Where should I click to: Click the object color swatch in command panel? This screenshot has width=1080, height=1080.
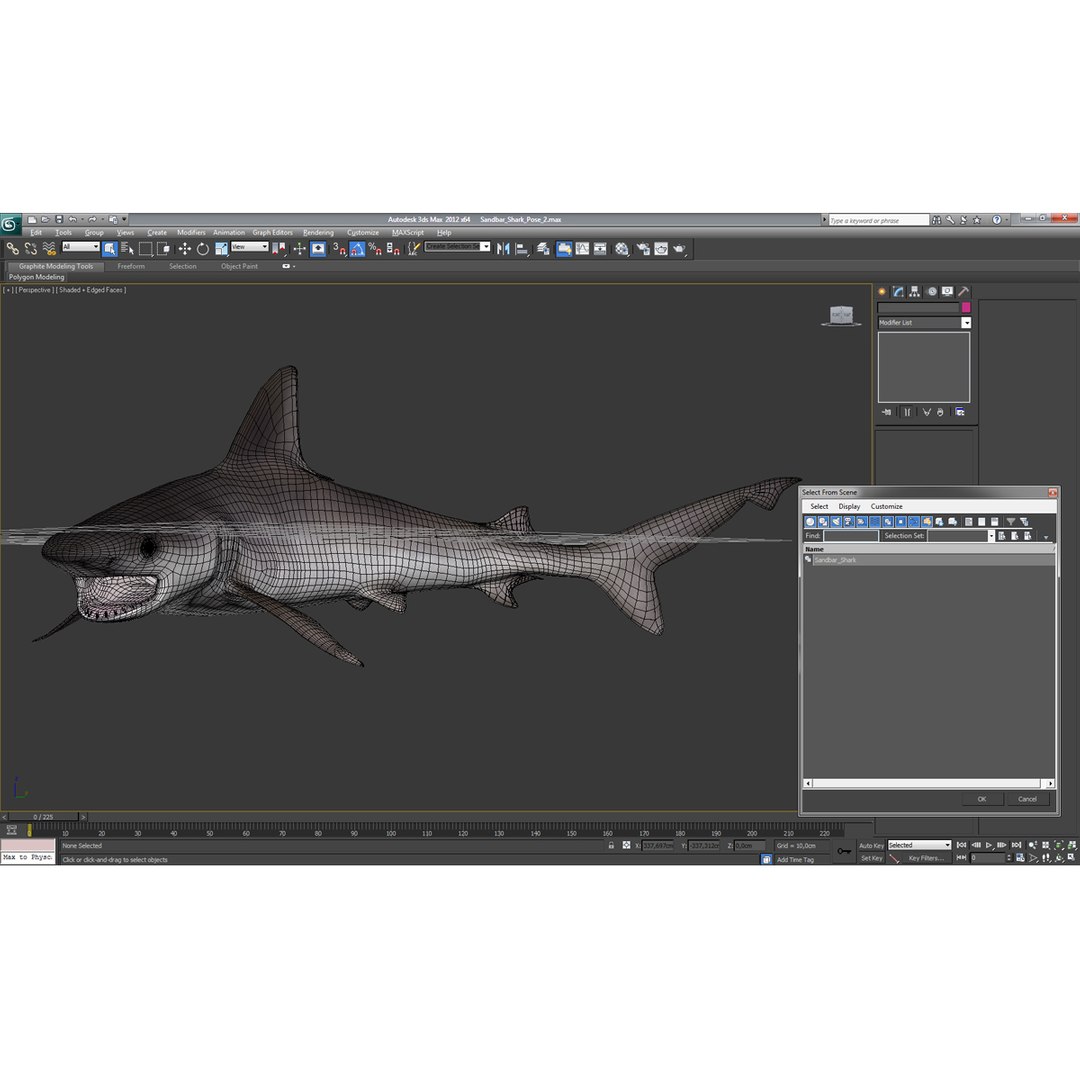pyautogui.click(x=966, y=307)
